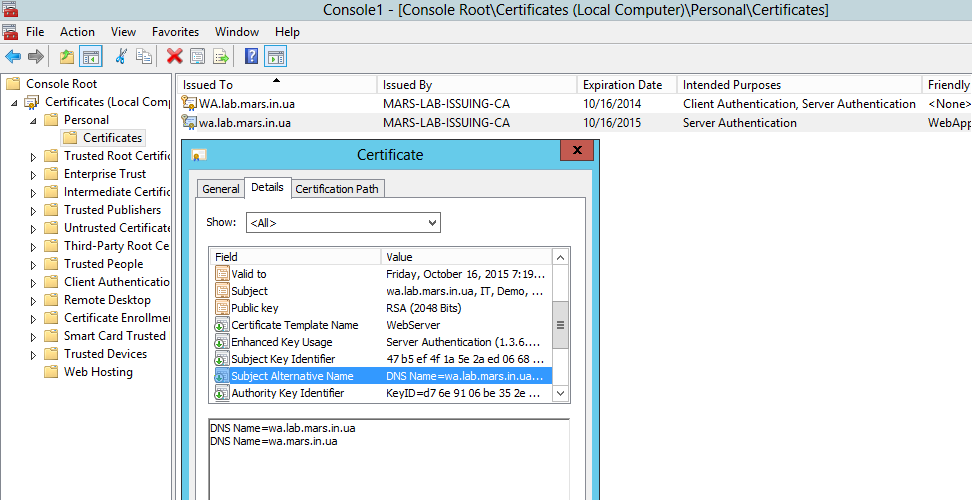Image resolution: width=972 pixels, height=500 pixels.
Task: Collapse the Personal folder node
Action: [33, 121]
